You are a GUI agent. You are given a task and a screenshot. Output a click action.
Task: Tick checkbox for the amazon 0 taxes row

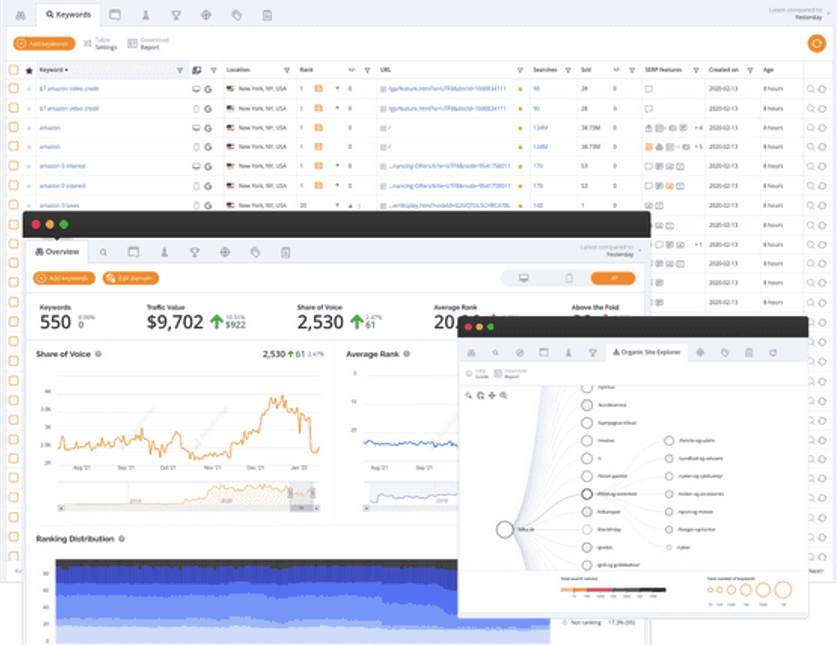click(x=13, y=204)
